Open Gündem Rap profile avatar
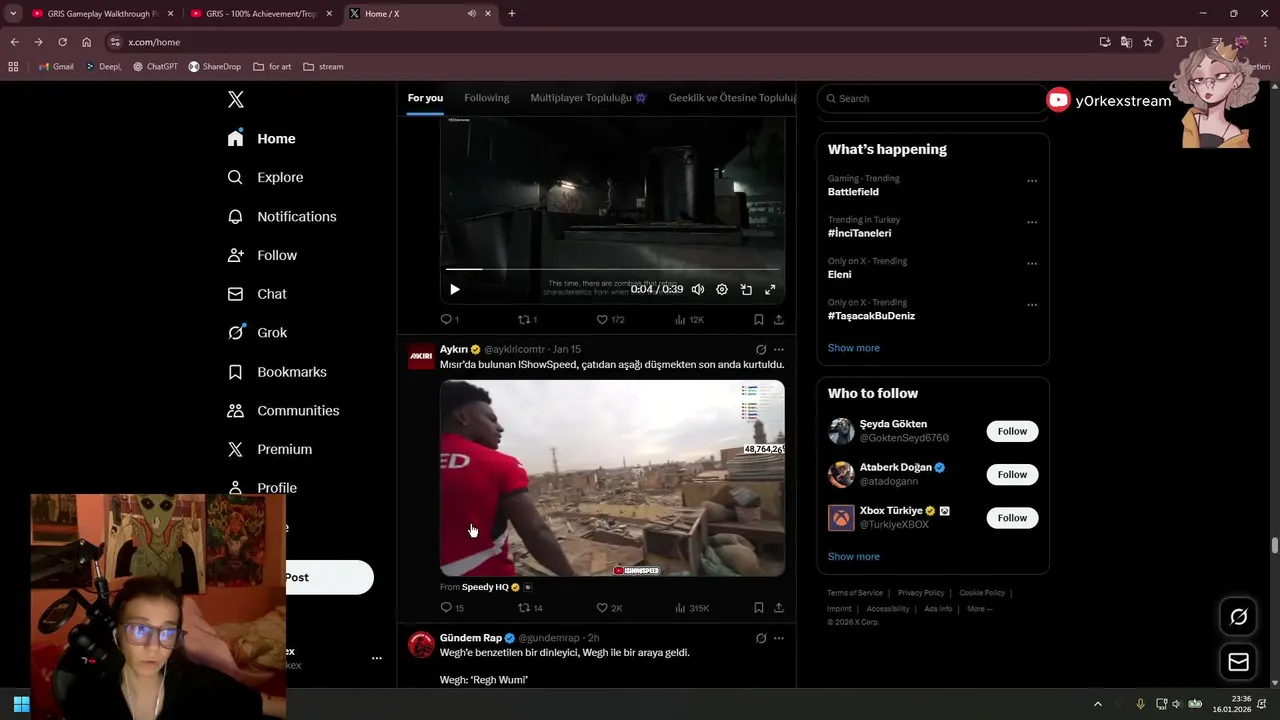 421,644
